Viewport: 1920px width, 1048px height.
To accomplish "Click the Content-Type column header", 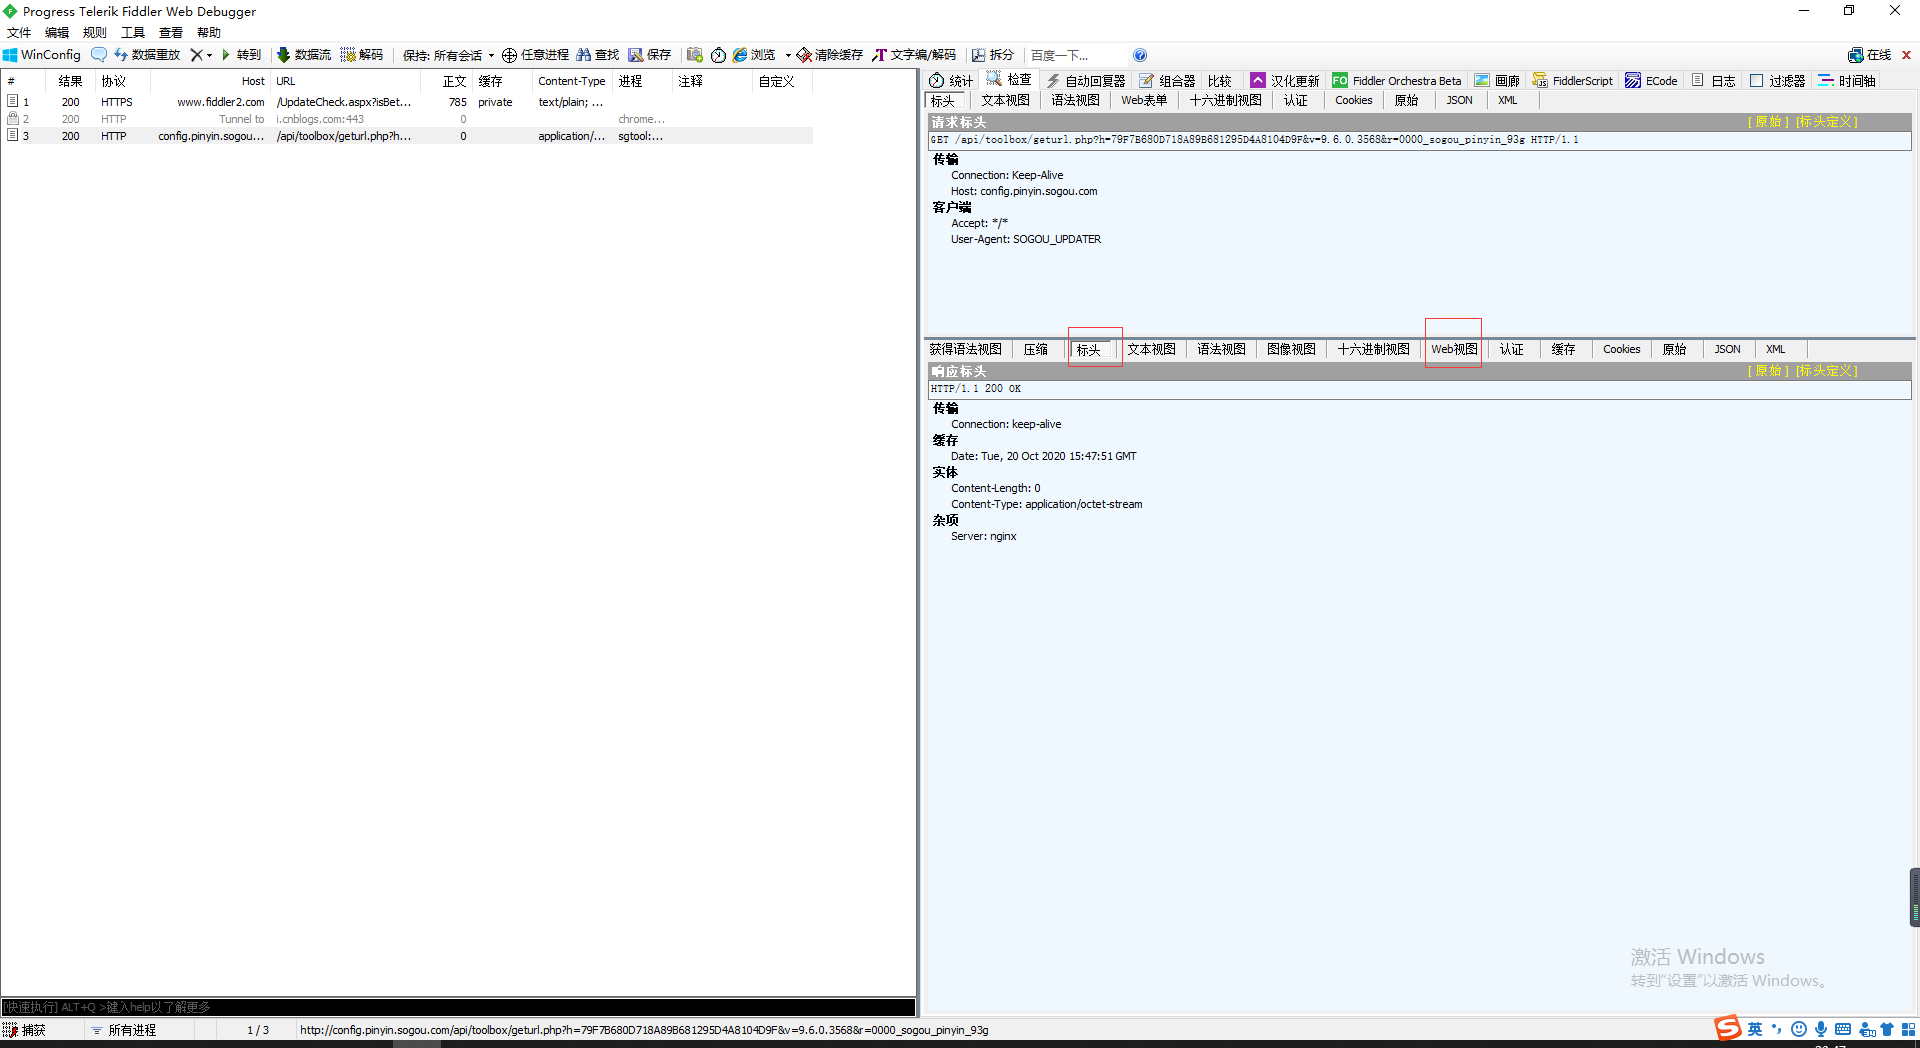I will [x=572, y=81].
